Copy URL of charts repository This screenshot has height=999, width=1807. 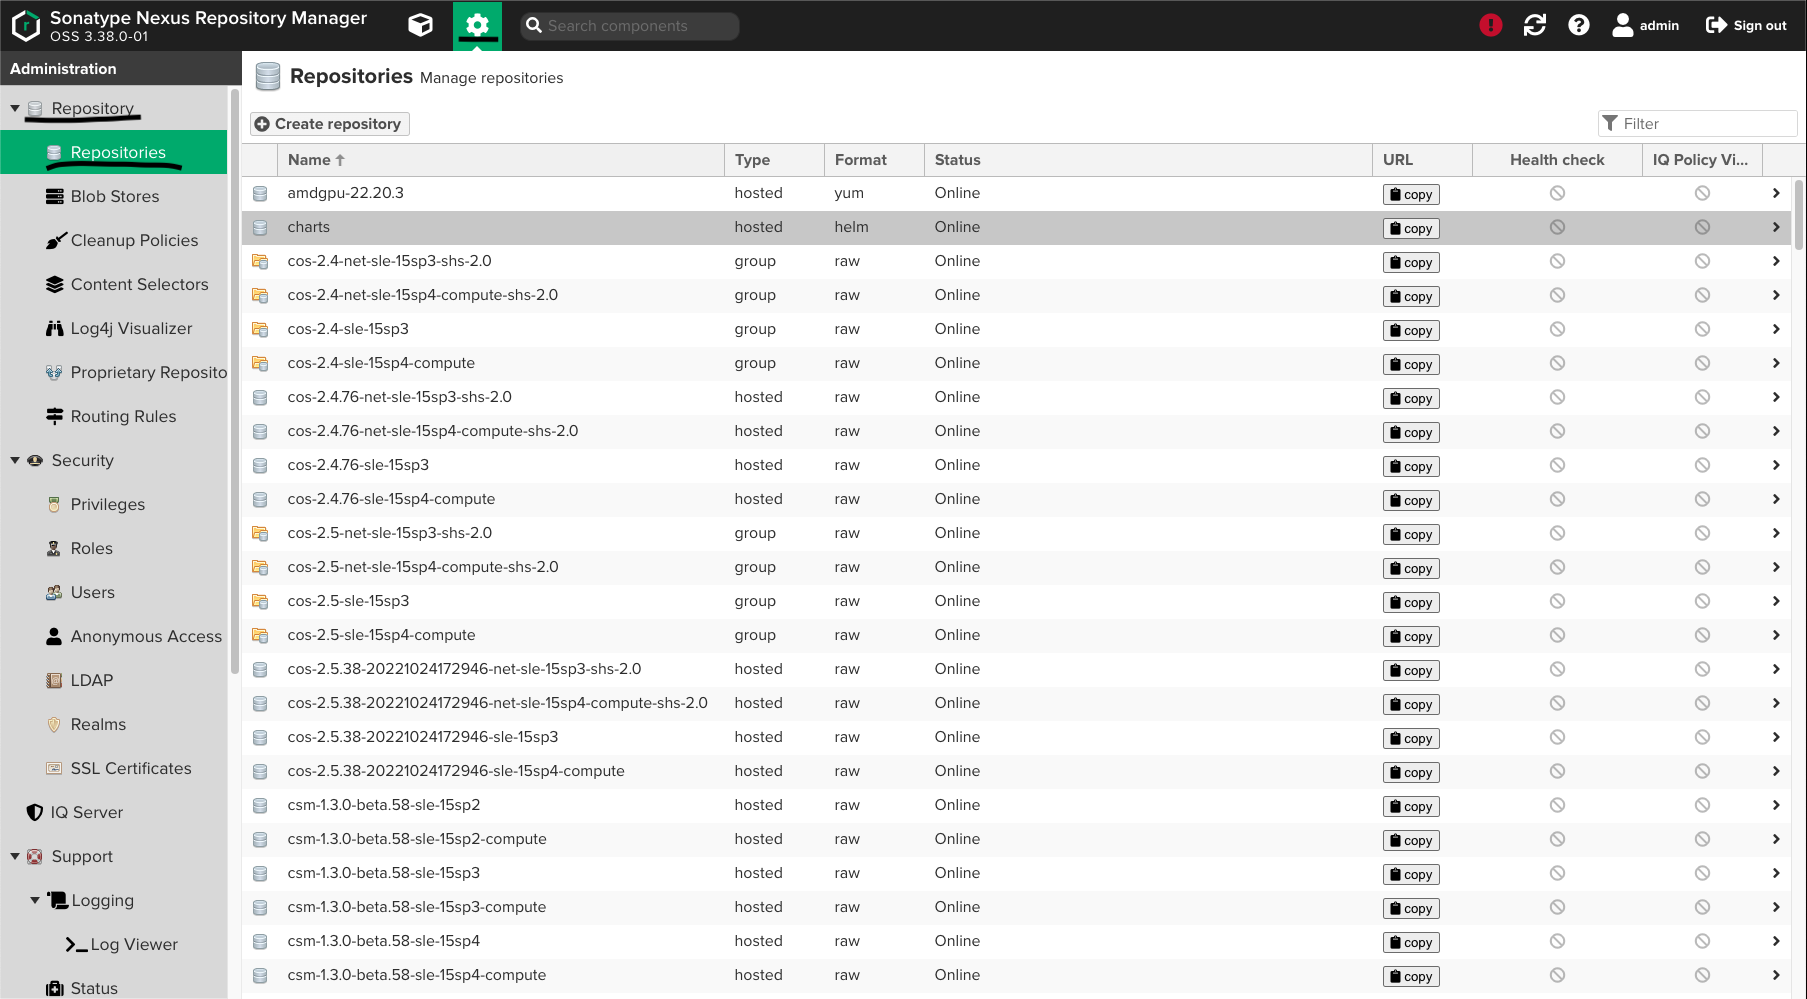tap(1411, 228)
